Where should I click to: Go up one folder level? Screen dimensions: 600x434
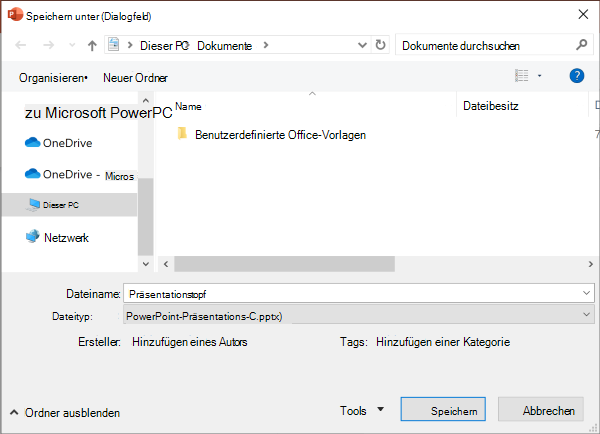pyautogui.click(x=92, y=46)
